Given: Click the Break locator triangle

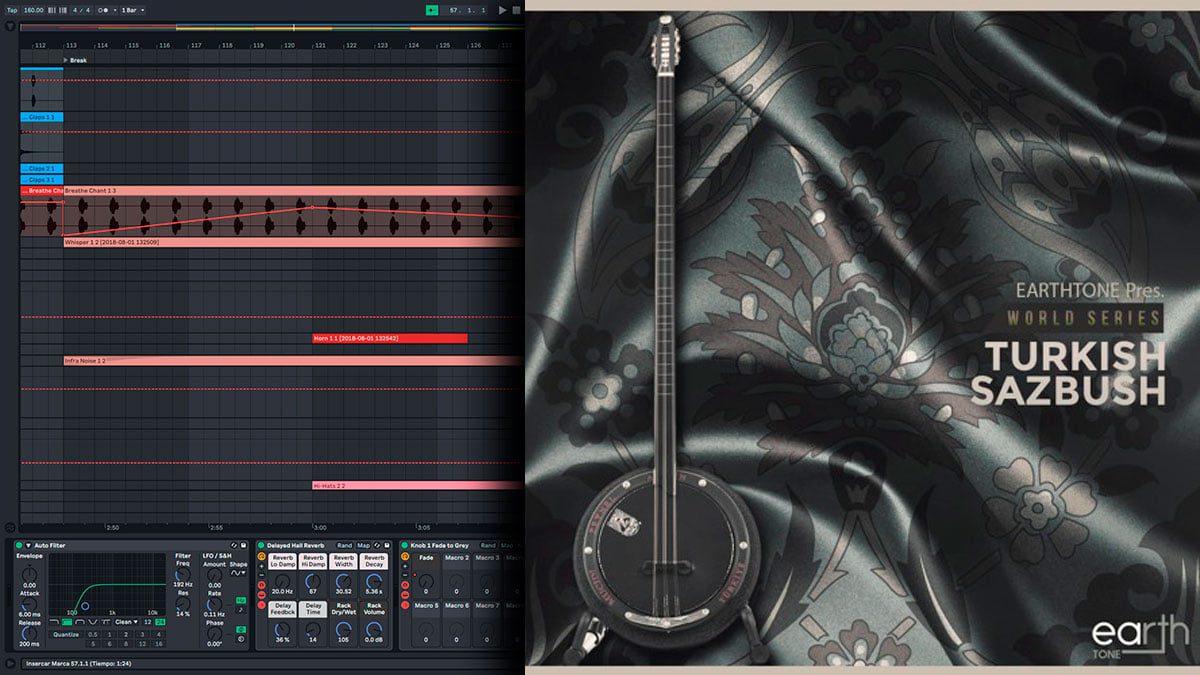Looking at the screenshot, I should (x=66, y=60).
